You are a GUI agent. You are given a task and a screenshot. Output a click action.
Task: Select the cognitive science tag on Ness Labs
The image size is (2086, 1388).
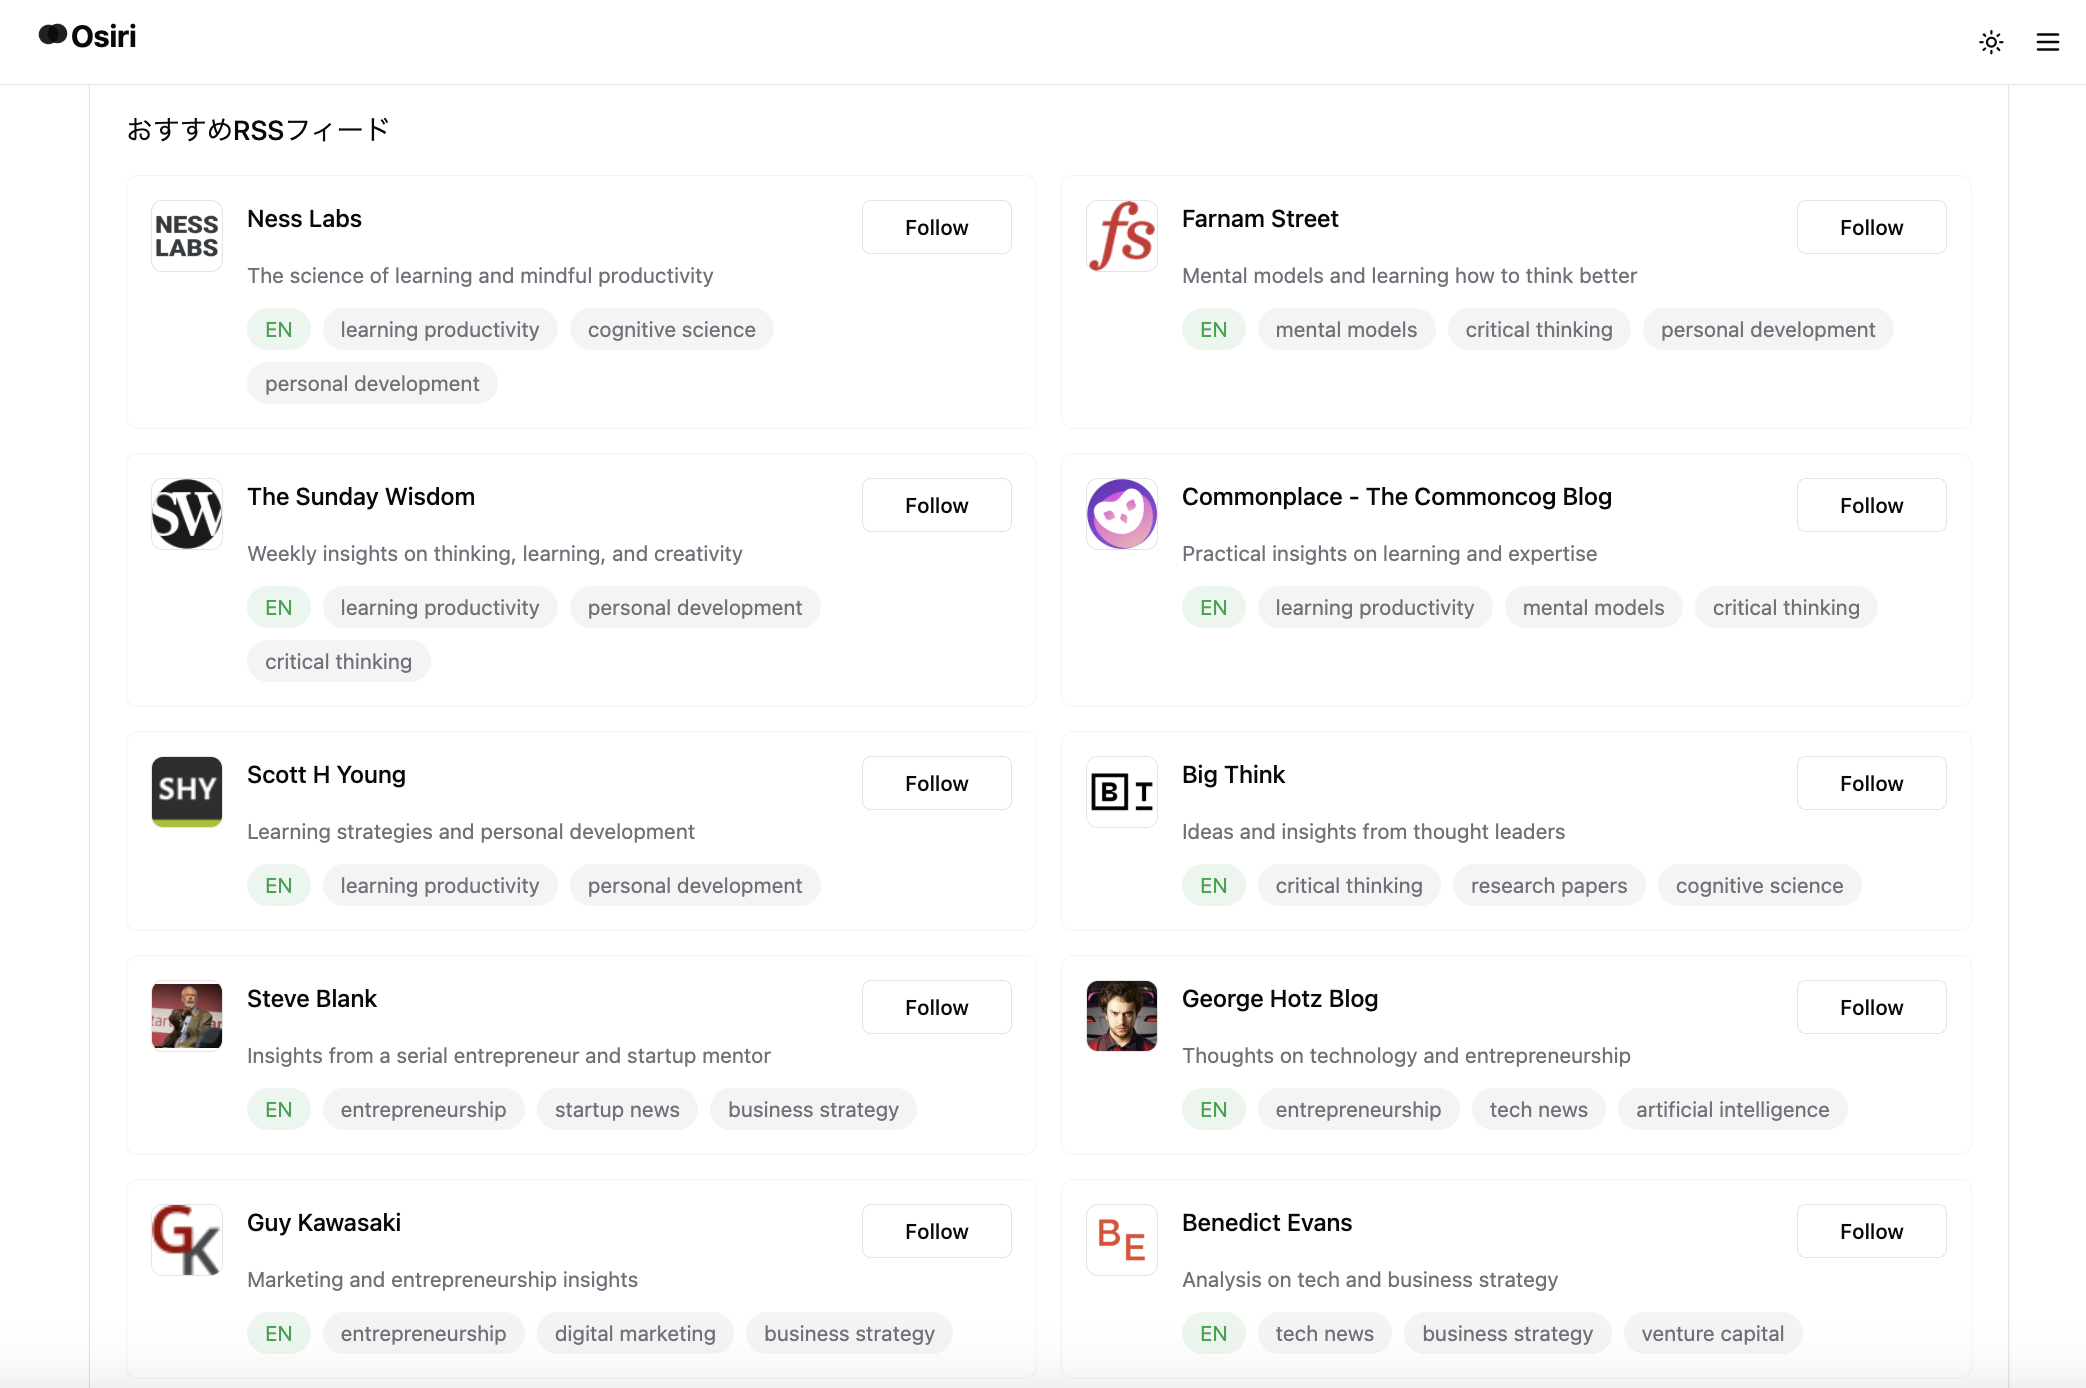point(671,330)
